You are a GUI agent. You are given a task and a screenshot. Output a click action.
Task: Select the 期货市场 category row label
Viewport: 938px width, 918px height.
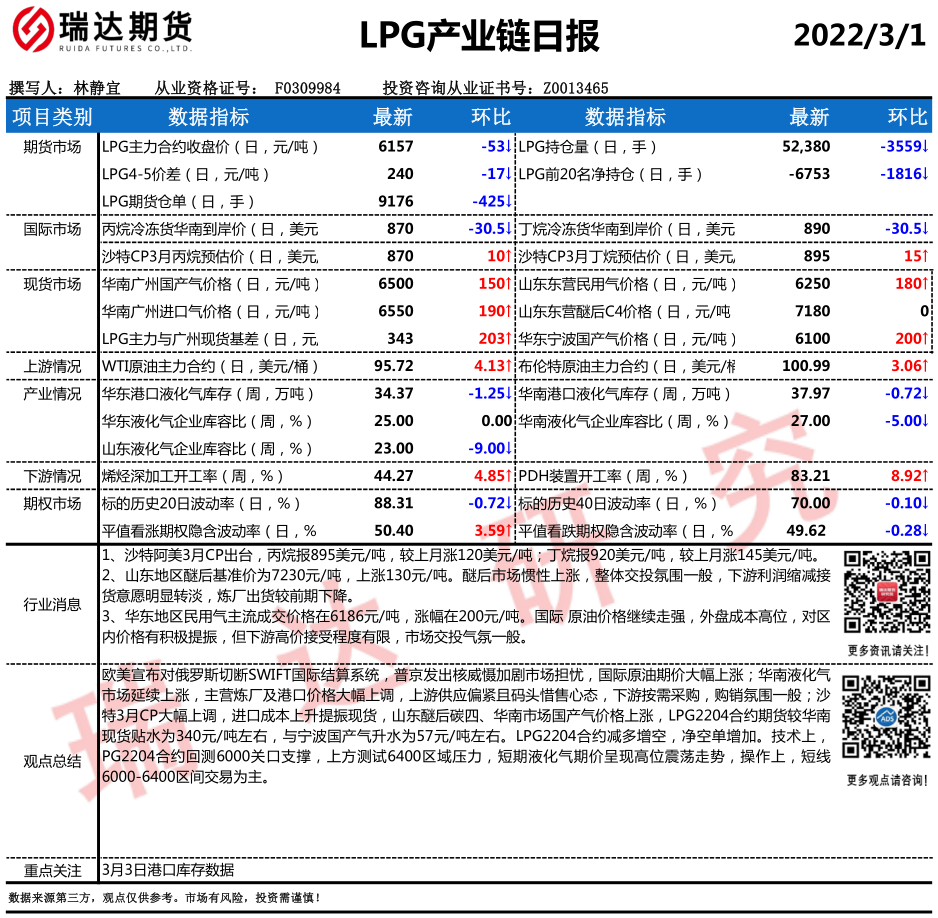tap(52, 147)
